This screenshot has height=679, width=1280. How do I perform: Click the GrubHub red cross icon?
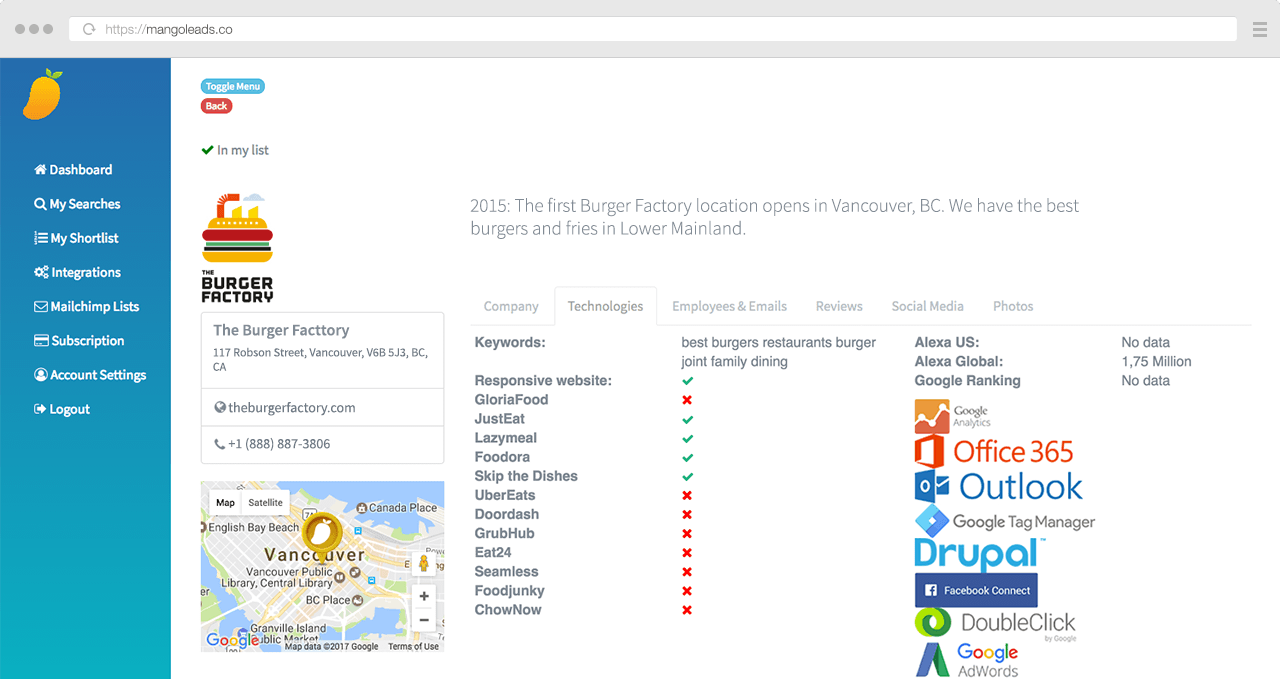coord(687,533)
